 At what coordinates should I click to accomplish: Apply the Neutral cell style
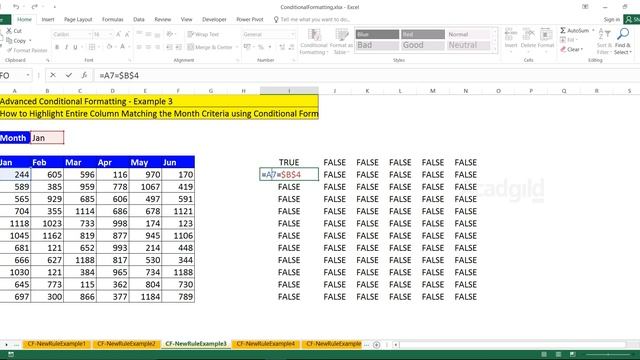pos(469,45)
